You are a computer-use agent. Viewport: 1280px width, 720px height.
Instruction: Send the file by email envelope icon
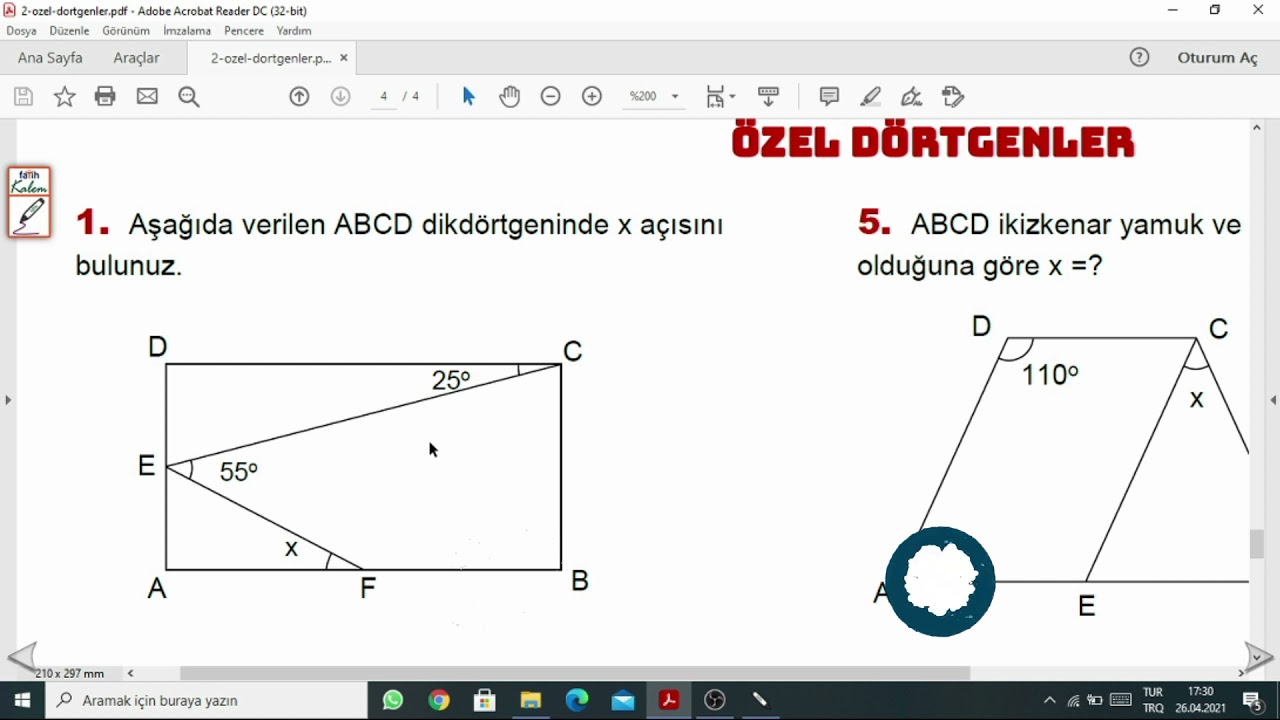coord(147,97)
